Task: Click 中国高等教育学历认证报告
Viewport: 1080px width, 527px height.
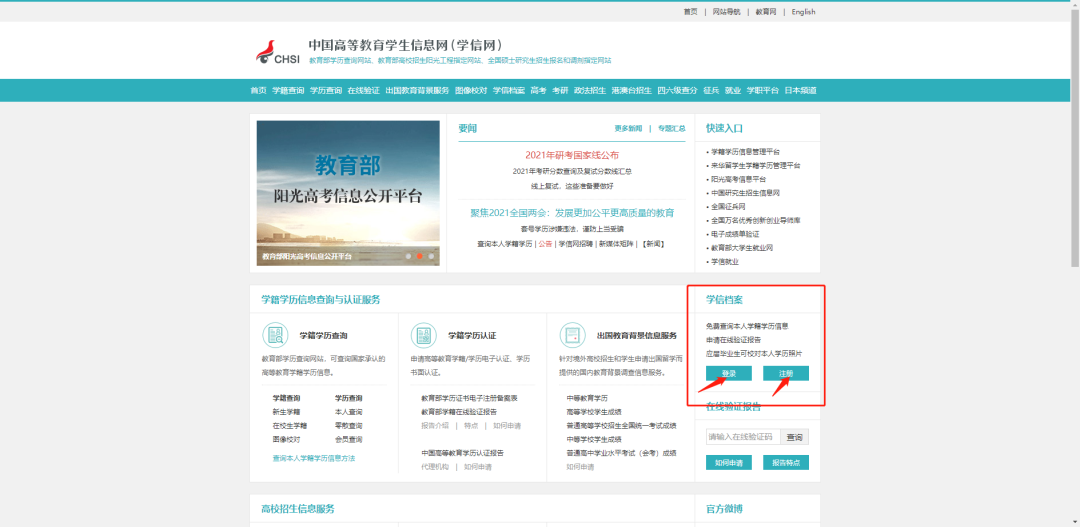Action: 463,453
